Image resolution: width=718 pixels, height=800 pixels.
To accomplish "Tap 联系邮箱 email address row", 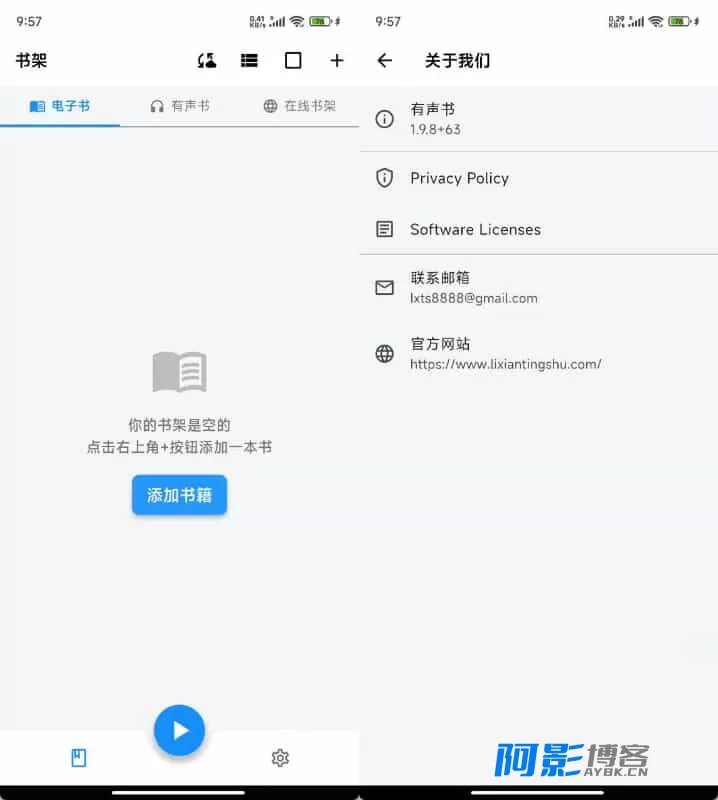I will tap(539, 288).
